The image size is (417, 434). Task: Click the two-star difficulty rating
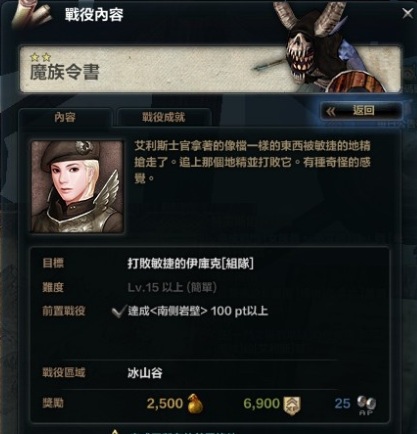point(40,57)
